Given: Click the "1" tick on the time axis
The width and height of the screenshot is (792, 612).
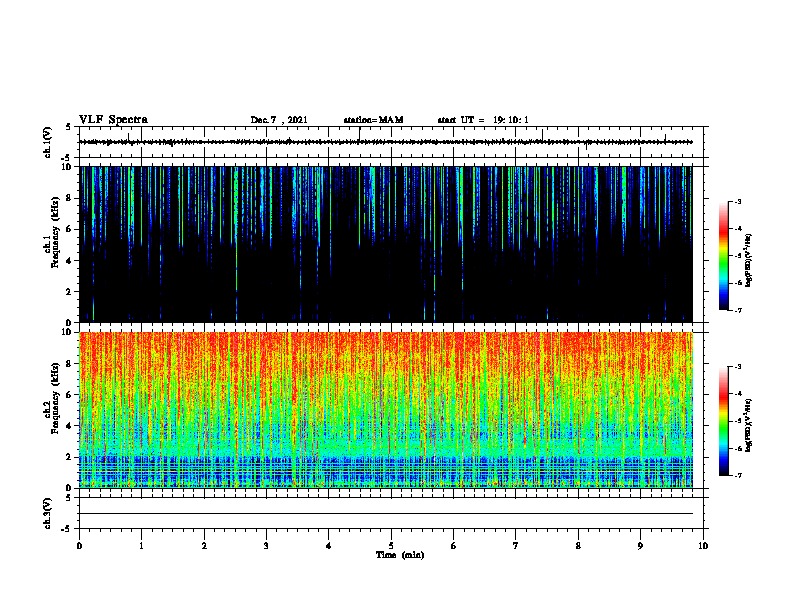Looking at the screenshot, I should pos(141,546).
